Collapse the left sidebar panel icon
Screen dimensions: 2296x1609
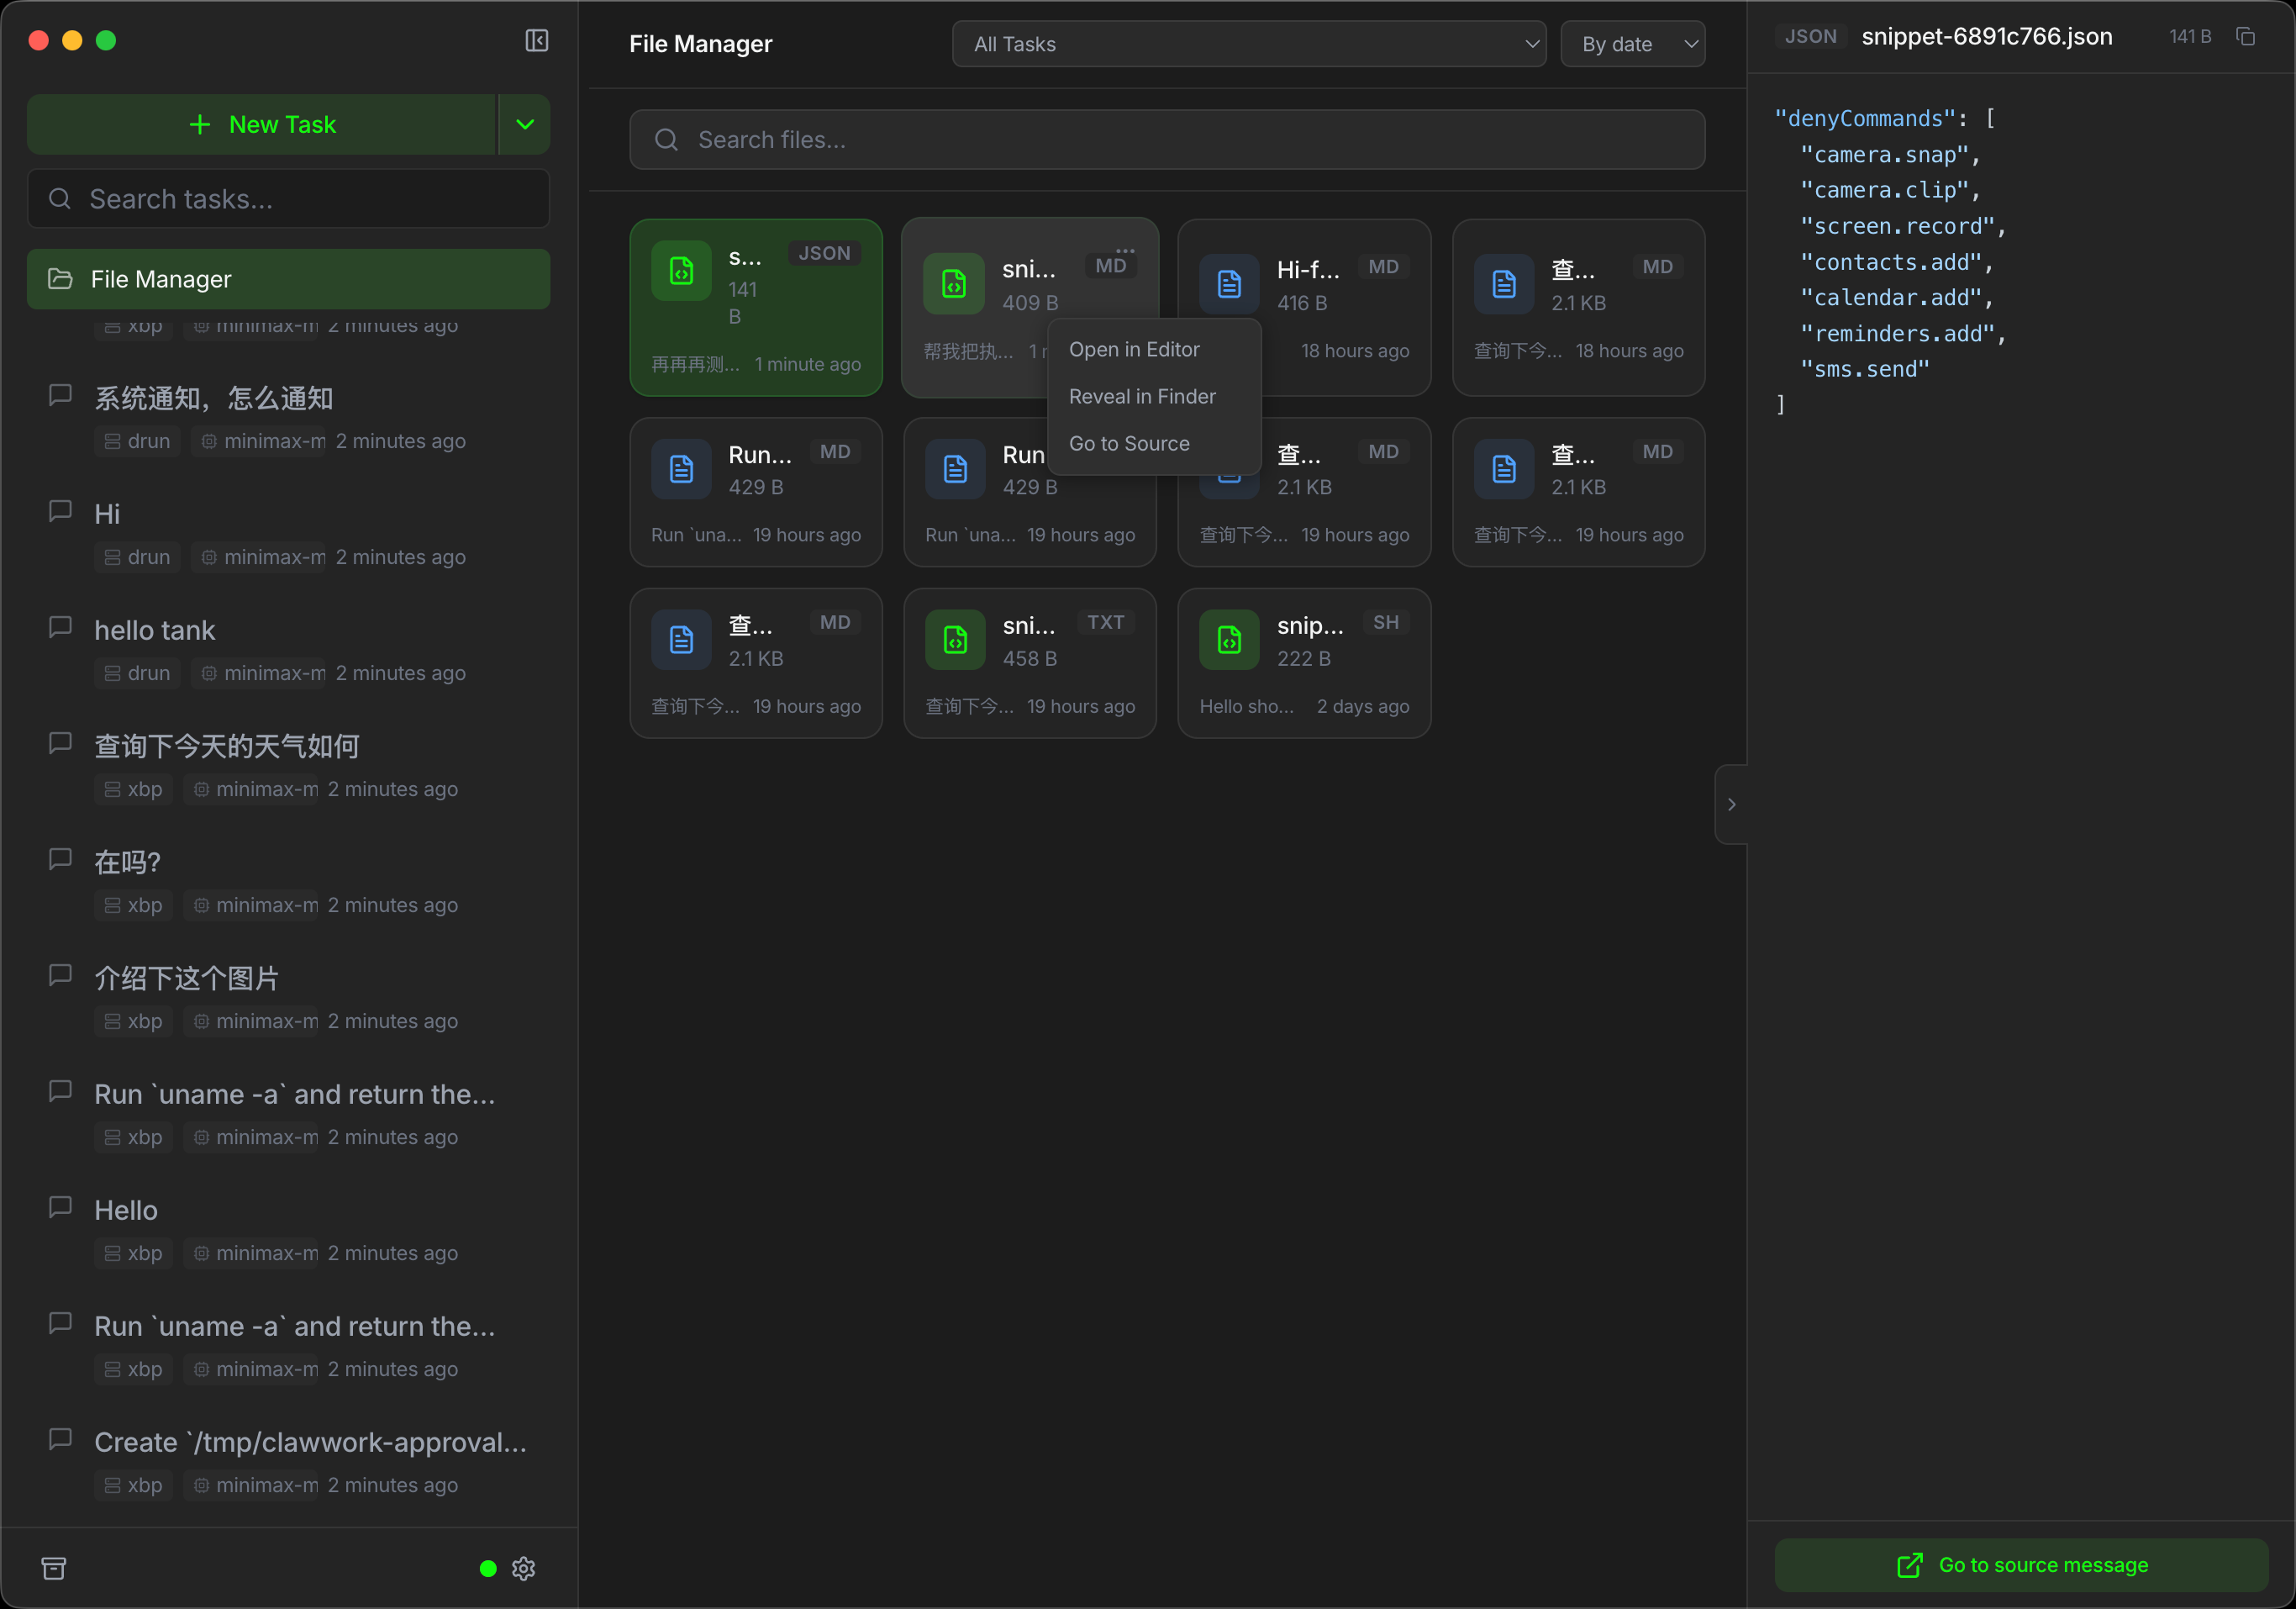coord(537,40)
